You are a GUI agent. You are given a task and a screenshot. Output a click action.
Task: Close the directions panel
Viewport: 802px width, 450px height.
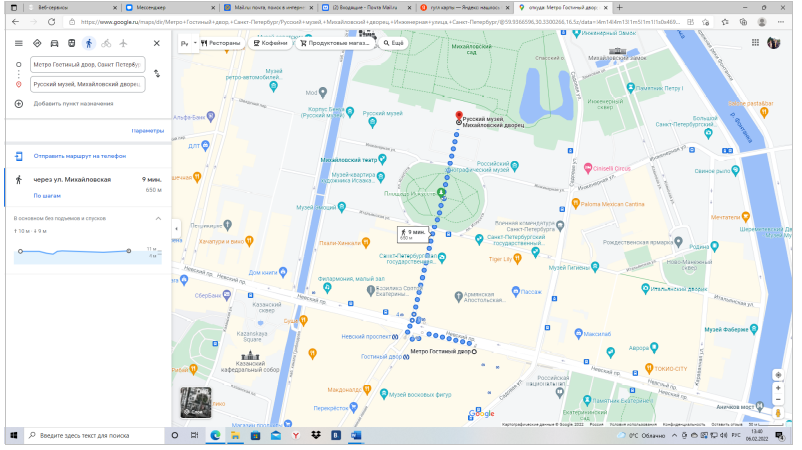tap(157, 43)
